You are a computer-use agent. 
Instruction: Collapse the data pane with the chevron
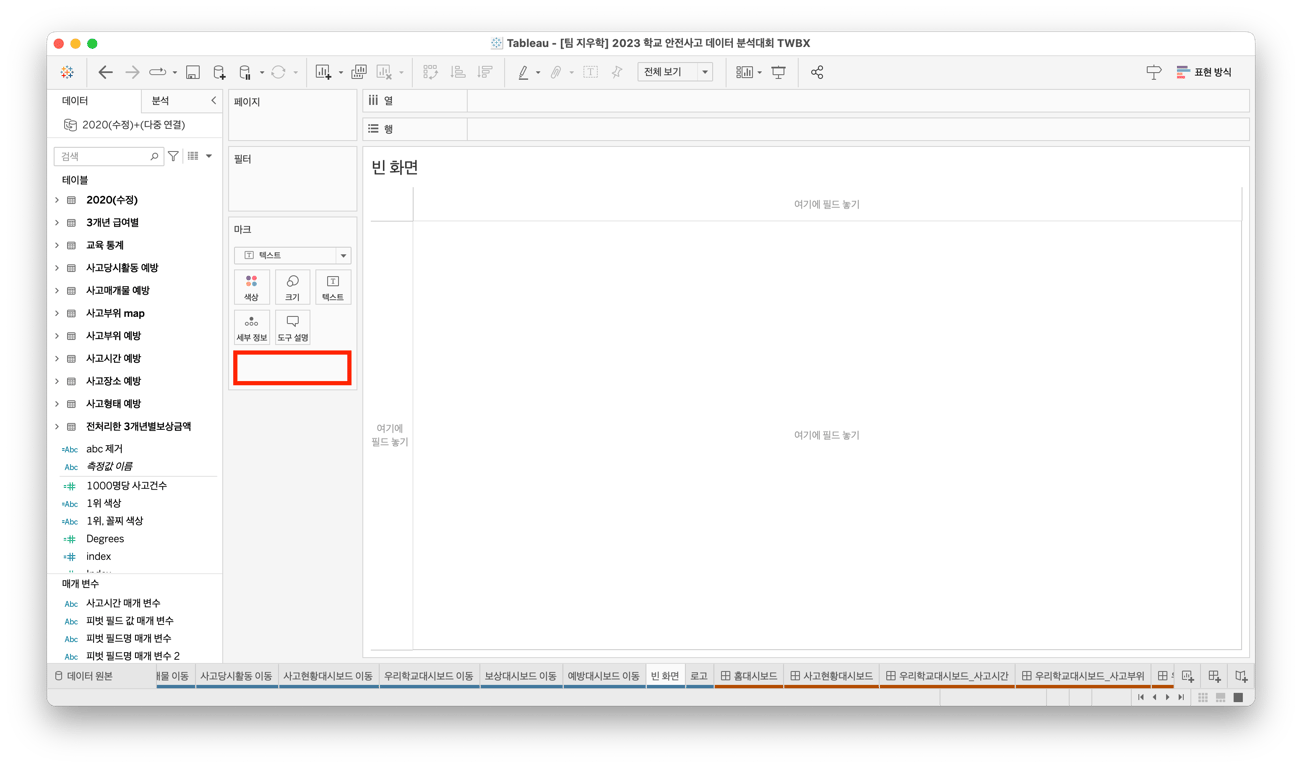point(213,101)
